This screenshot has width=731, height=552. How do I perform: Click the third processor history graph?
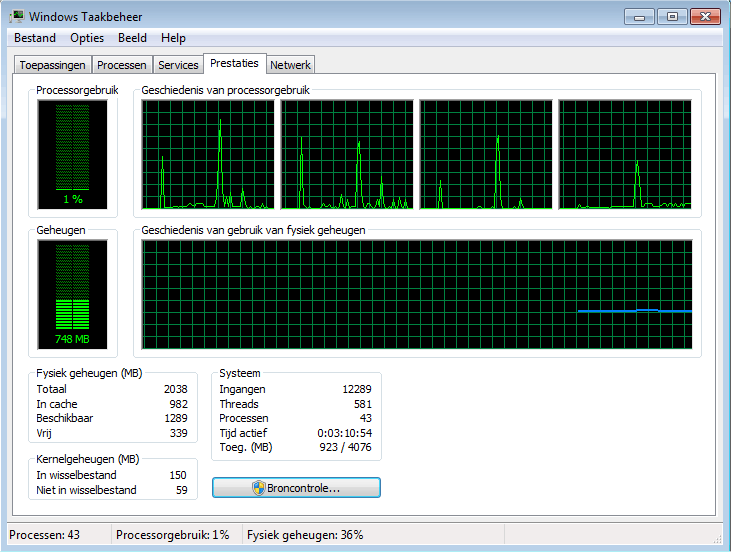tap(486, 154)
